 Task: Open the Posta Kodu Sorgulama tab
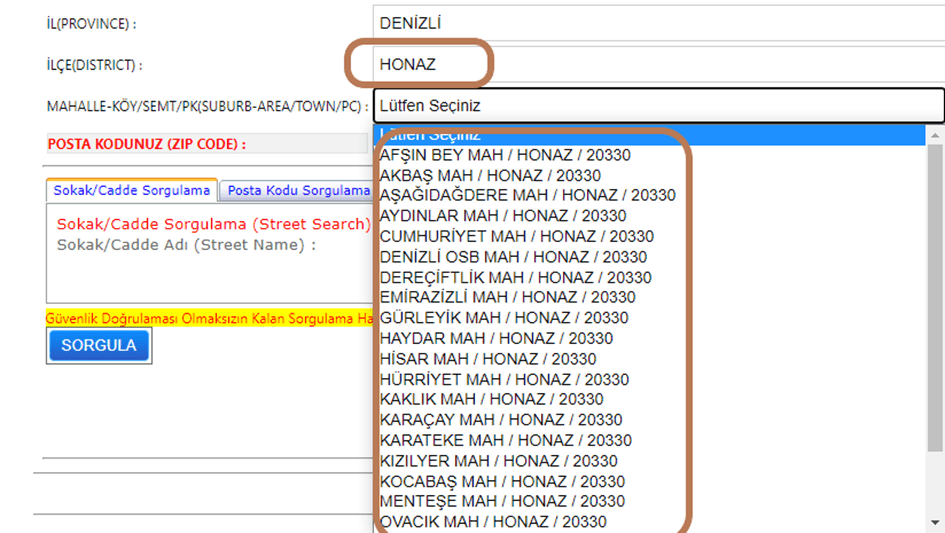tap(296, 190)
